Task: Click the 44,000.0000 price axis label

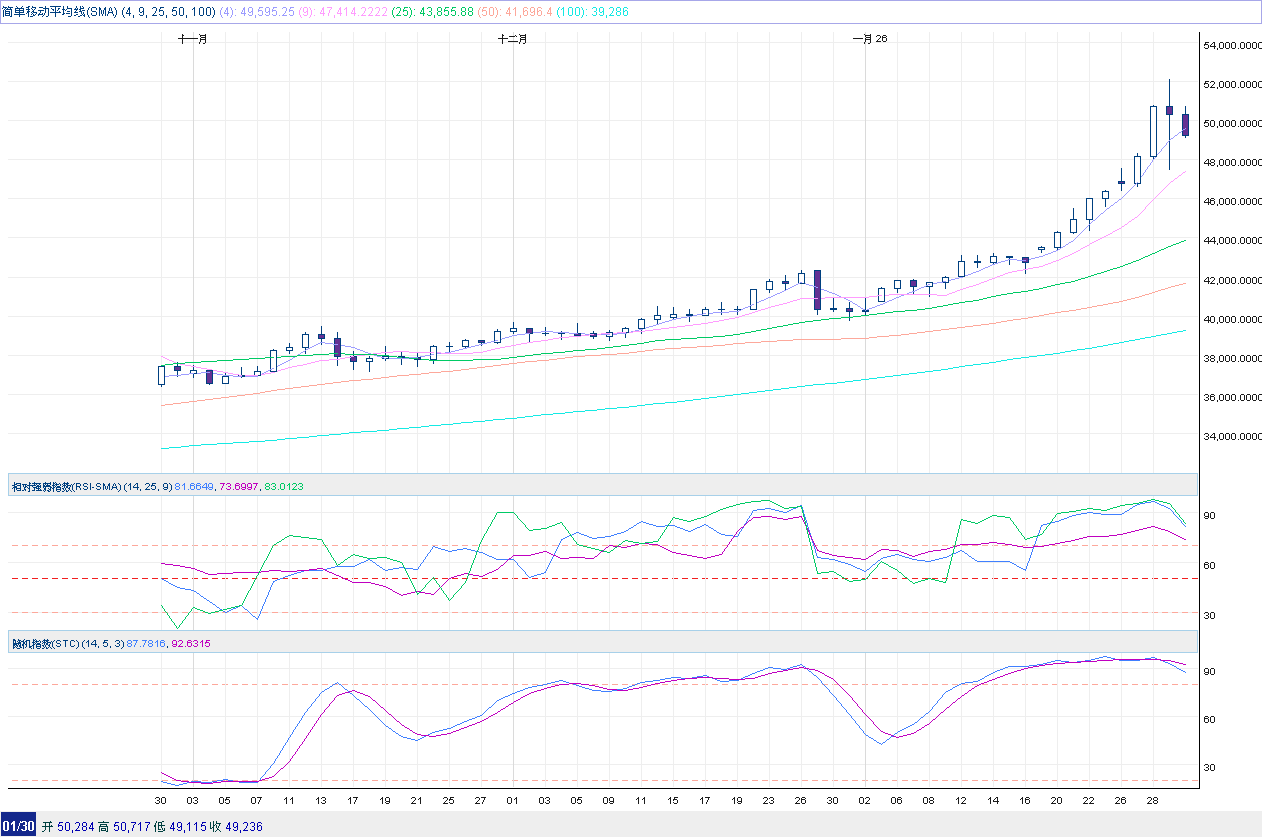Action: (1231, 241)
